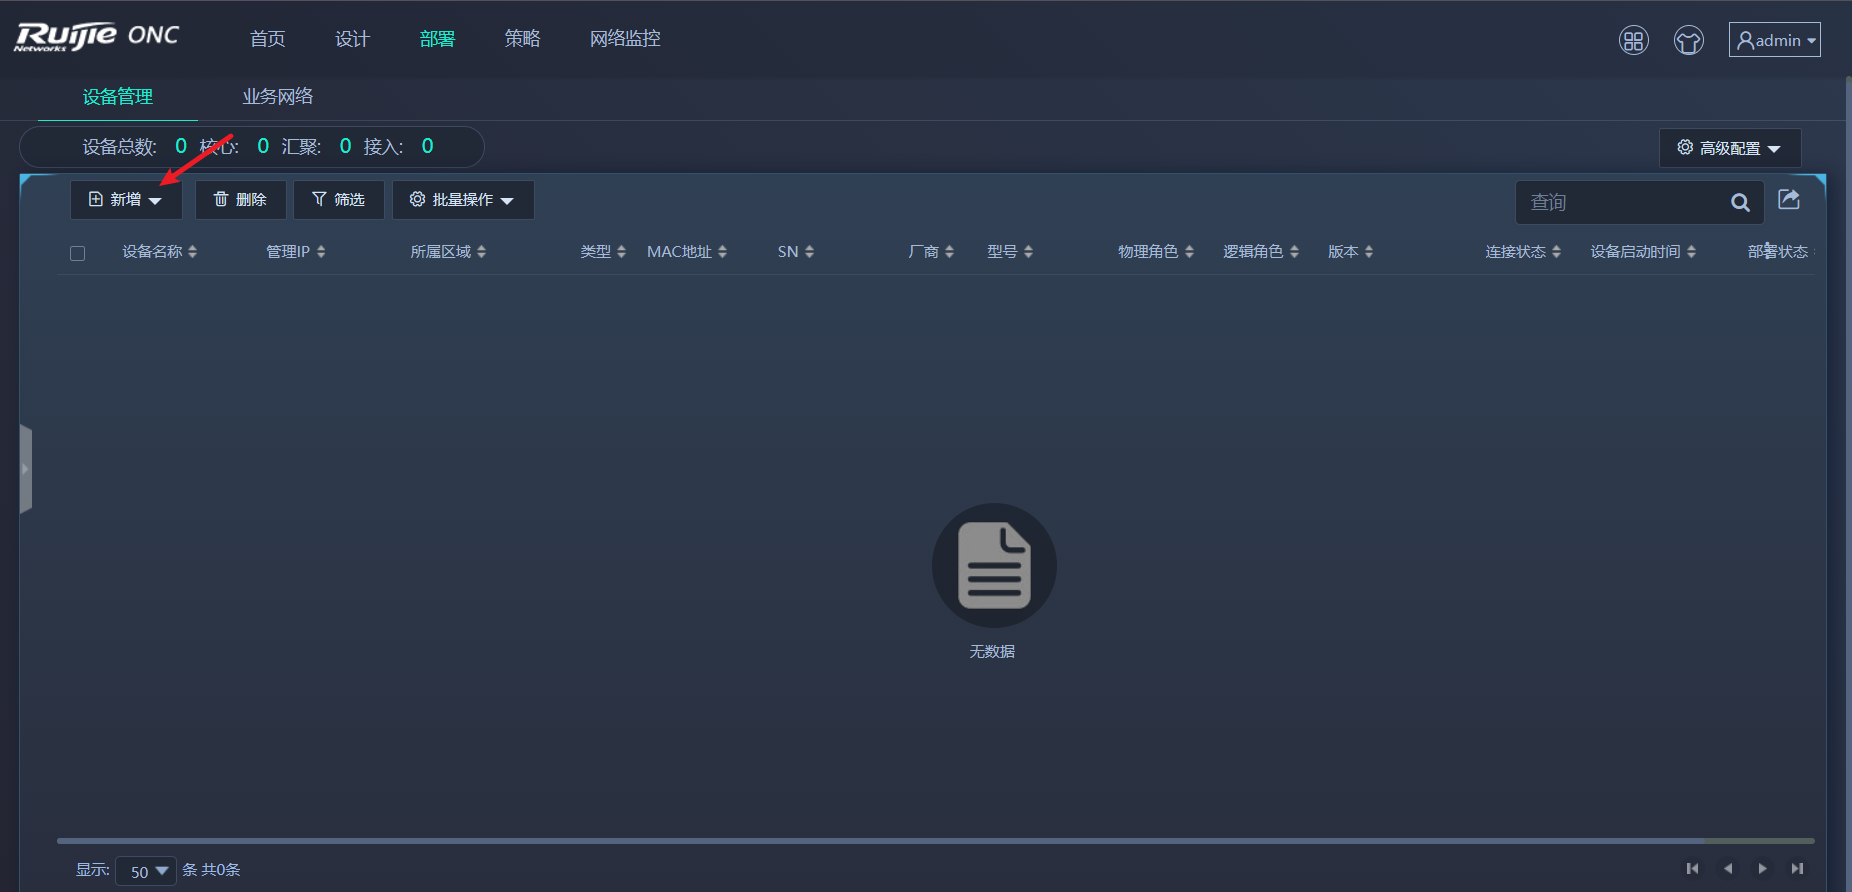Image resolution: width=1852 pixels, height=892 pixels.
Task: Open the theme shirt icon
Action: [x=1689, y=40]
